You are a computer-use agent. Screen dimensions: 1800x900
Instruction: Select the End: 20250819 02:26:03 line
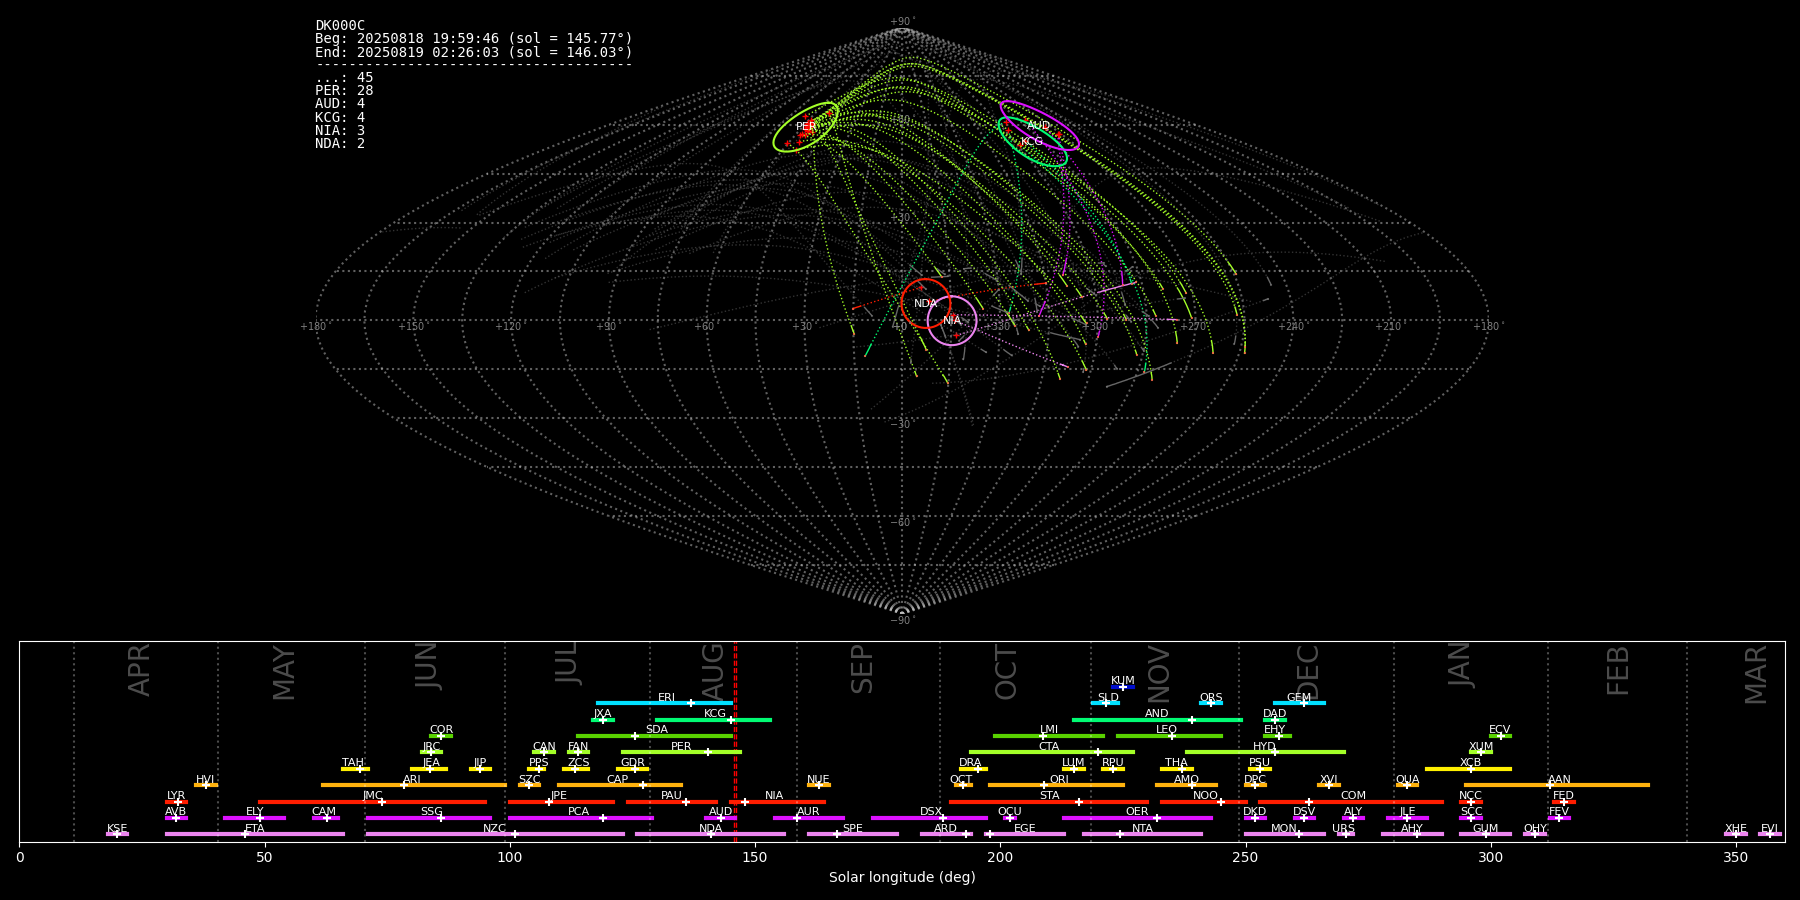tap(474, 52)
